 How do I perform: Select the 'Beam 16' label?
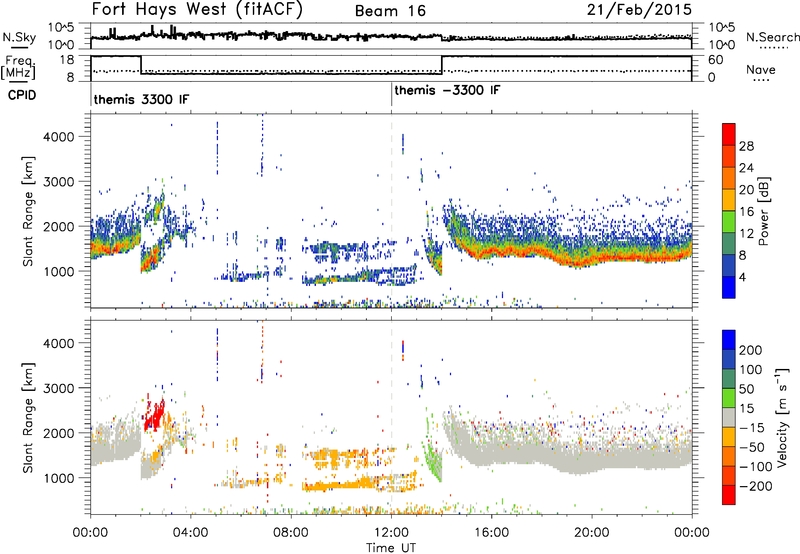(x=390, y=11)
